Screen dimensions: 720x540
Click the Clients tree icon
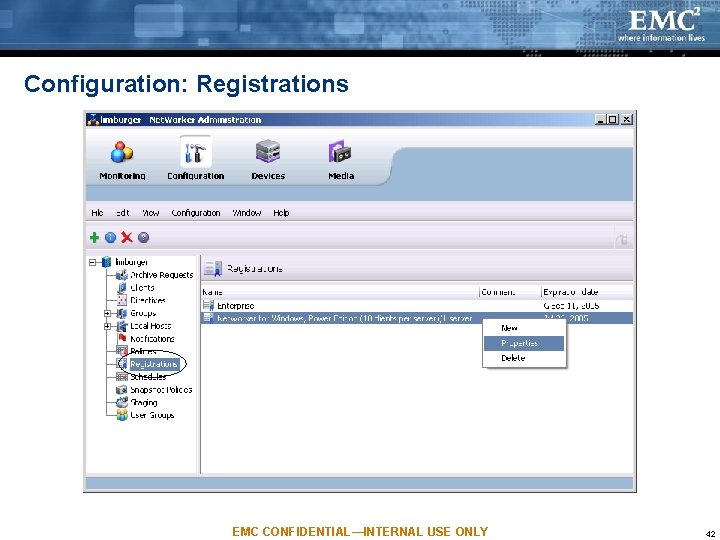pyautogui.click(x=122, y=288)
